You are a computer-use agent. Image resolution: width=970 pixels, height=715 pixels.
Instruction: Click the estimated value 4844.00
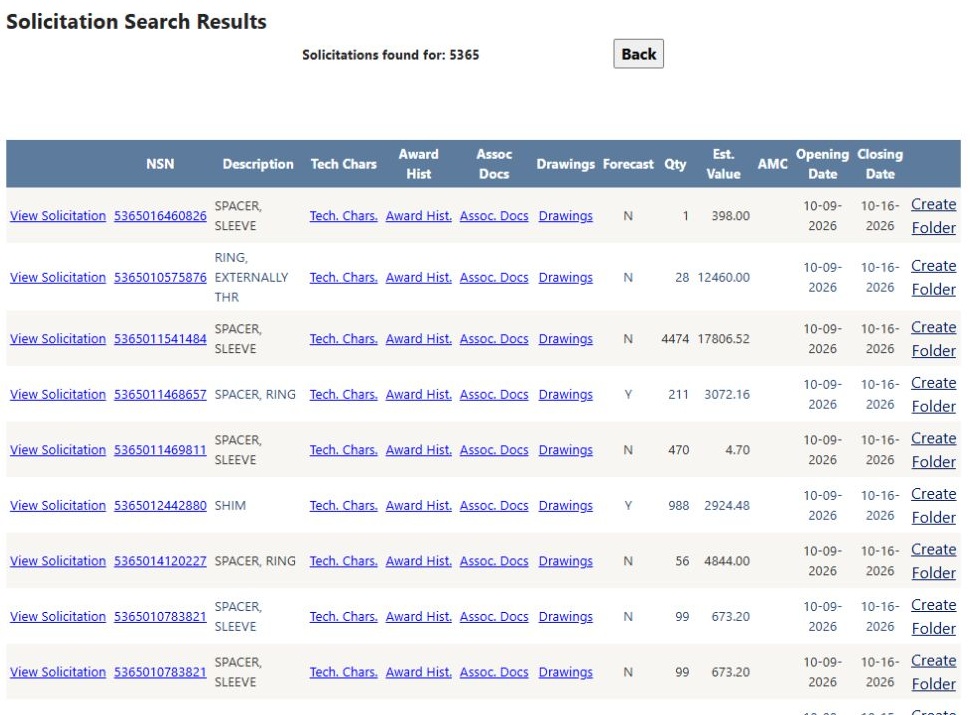point(727,561)
